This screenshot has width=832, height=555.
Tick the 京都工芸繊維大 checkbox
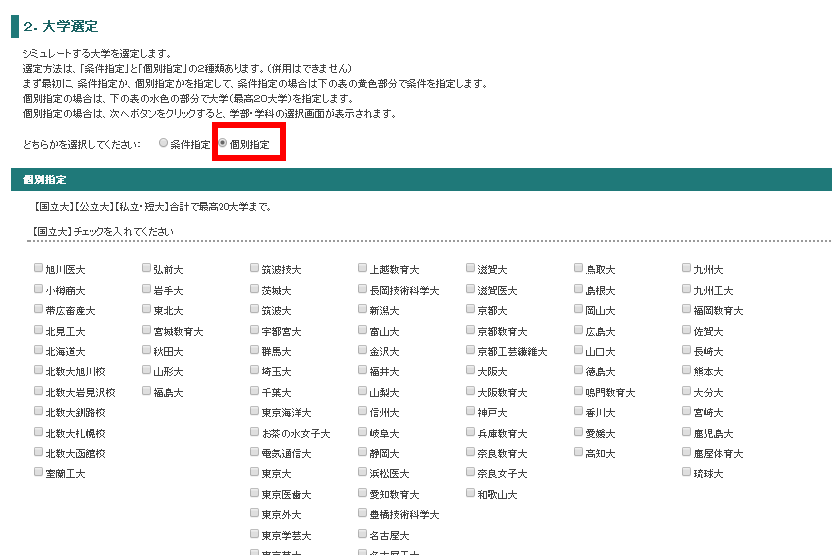pyautogui.click(x=471, y=350)
